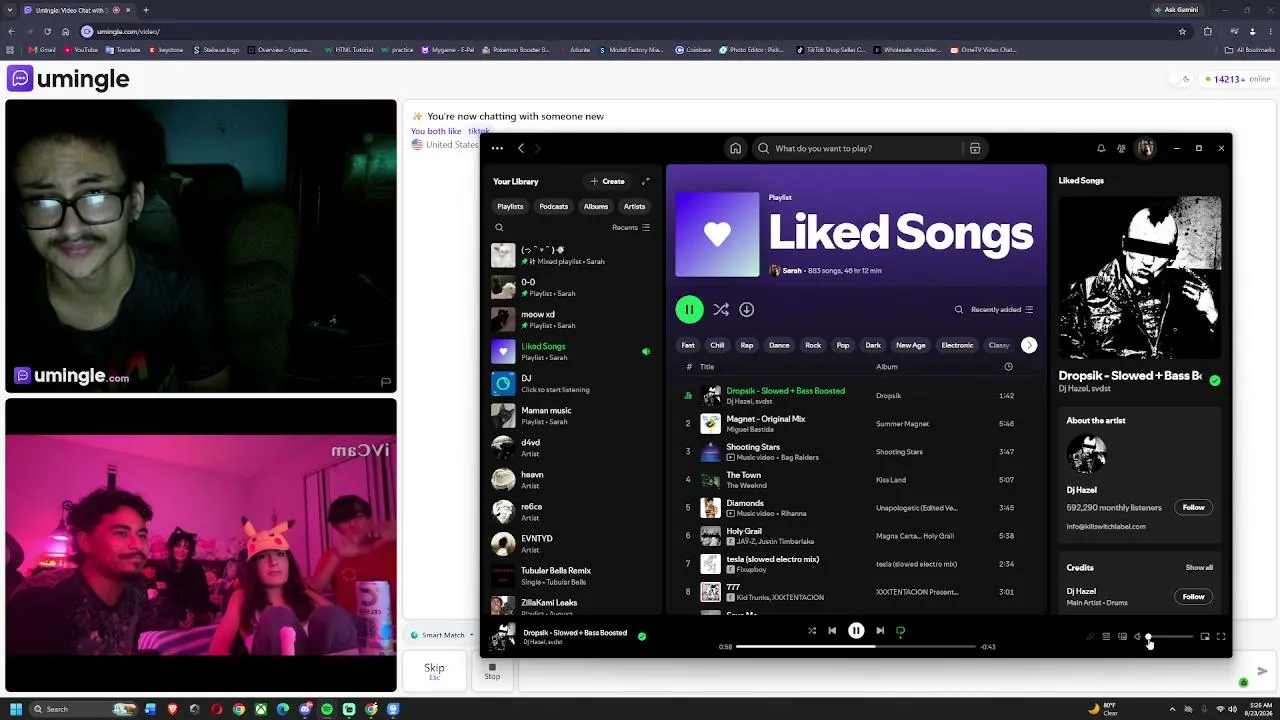Toggle Smart Shuffle beside the Liked Songs play button
This screenshot has height=720, width=1280.
(721, 310)
